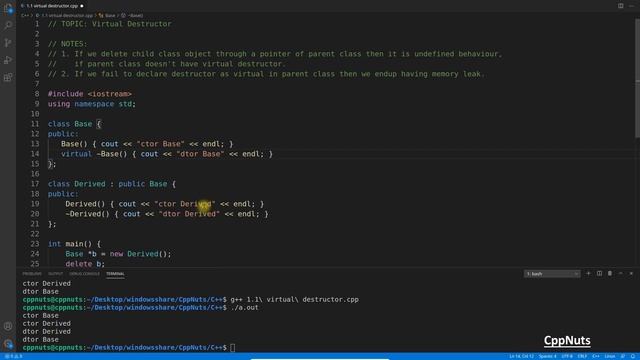Click 'delete b;' on line 25
This screenshot has width=640, height=360.
coord(85,264)
